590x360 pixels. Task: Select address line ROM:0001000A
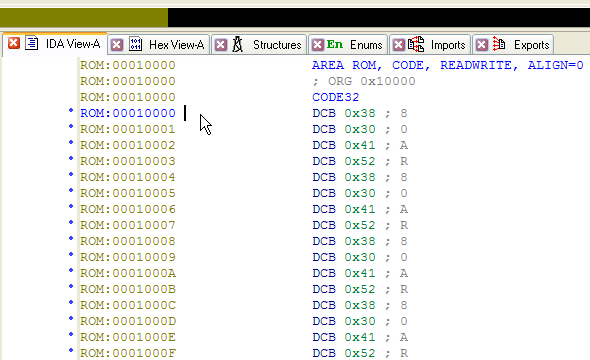[128, 273]
